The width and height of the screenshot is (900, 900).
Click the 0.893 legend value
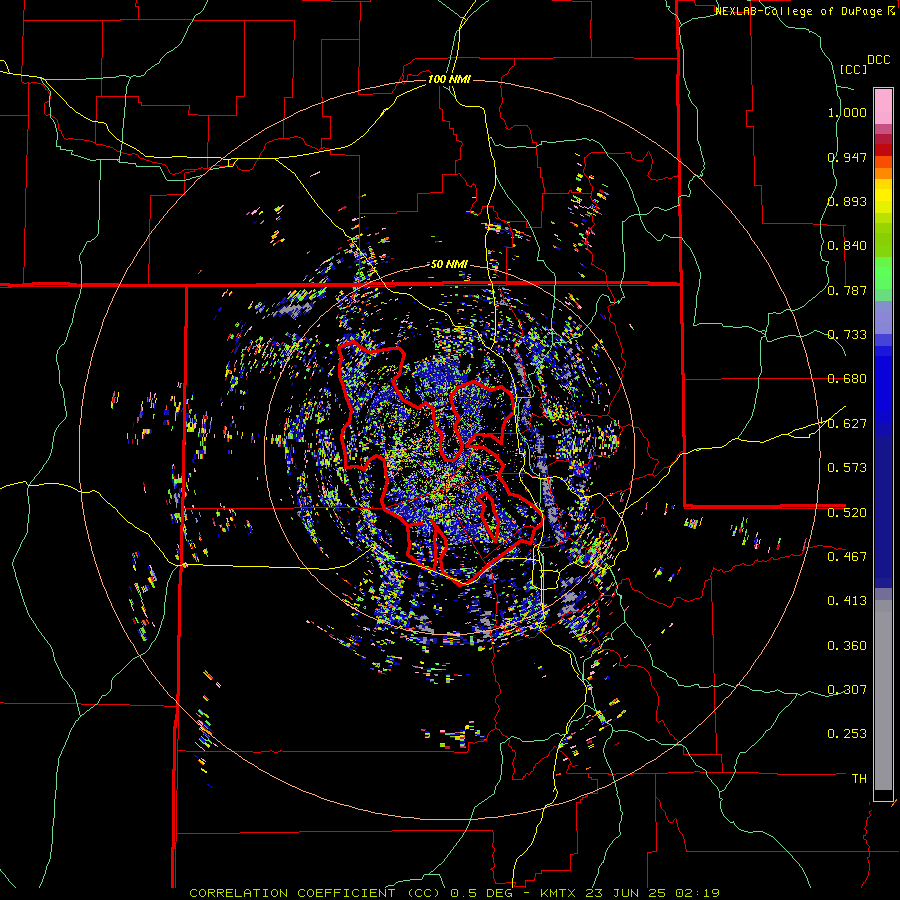(x=847, y=201)
